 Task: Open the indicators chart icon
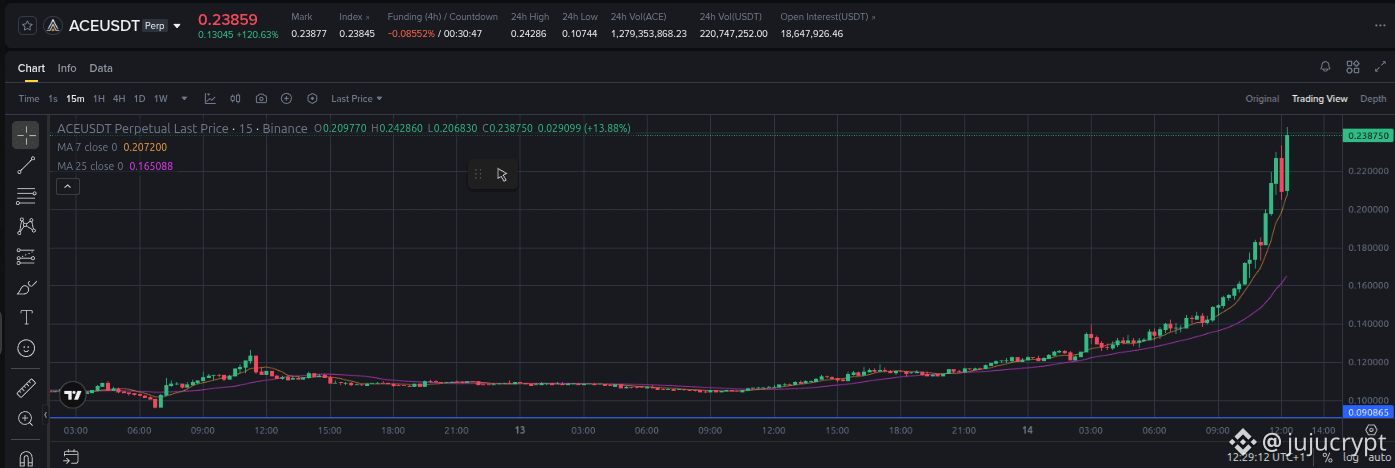210,99
